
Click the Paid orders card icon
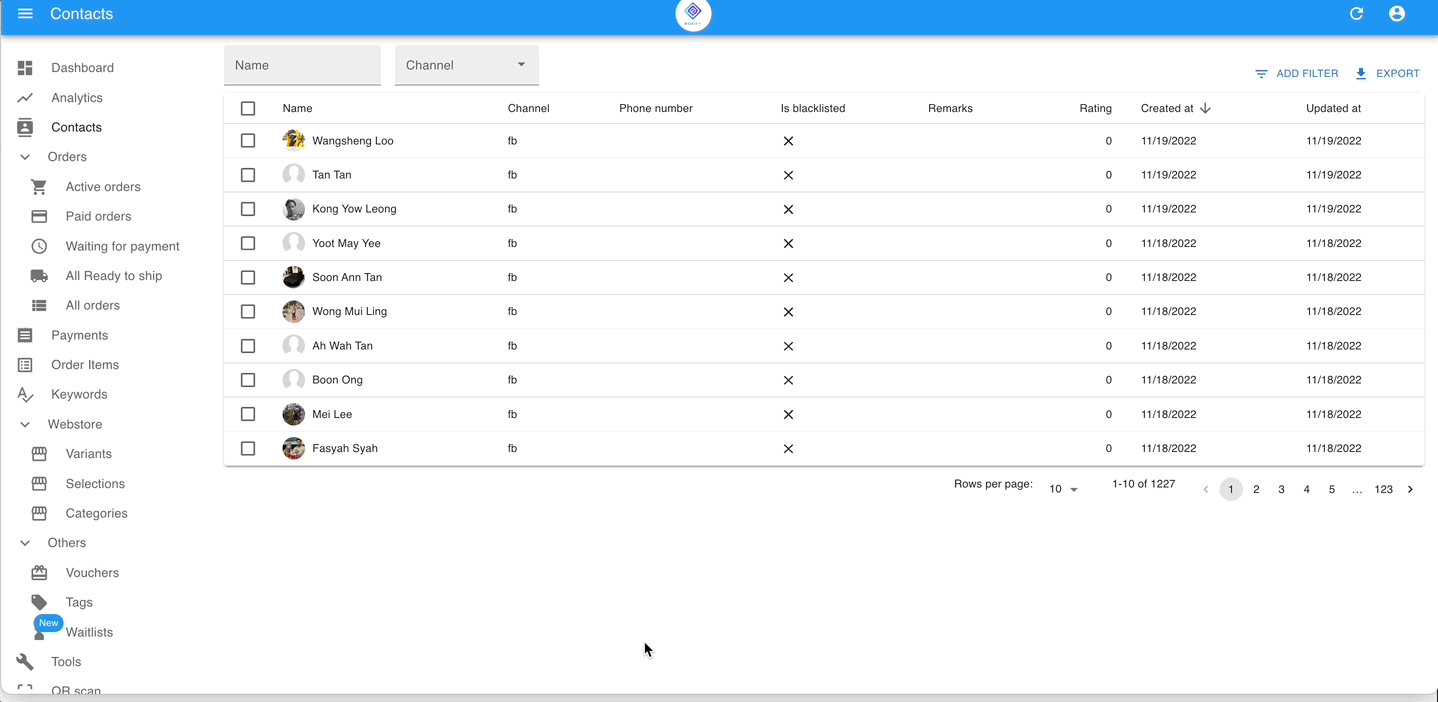[x=38, y=216]
